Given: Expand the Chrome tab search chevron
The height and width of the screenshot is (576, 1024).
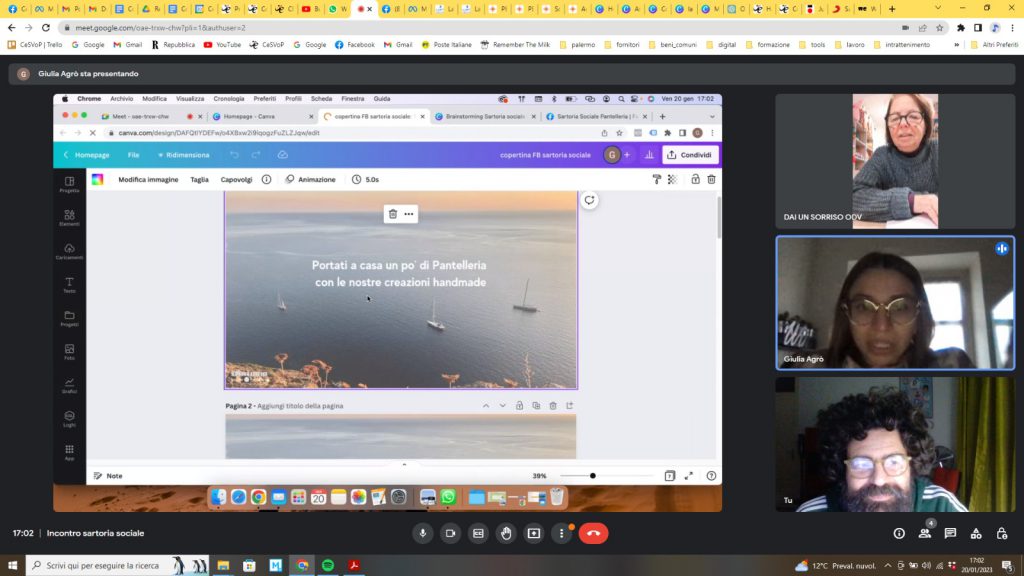Looking at the screenshot, I should tap(938, 8).
